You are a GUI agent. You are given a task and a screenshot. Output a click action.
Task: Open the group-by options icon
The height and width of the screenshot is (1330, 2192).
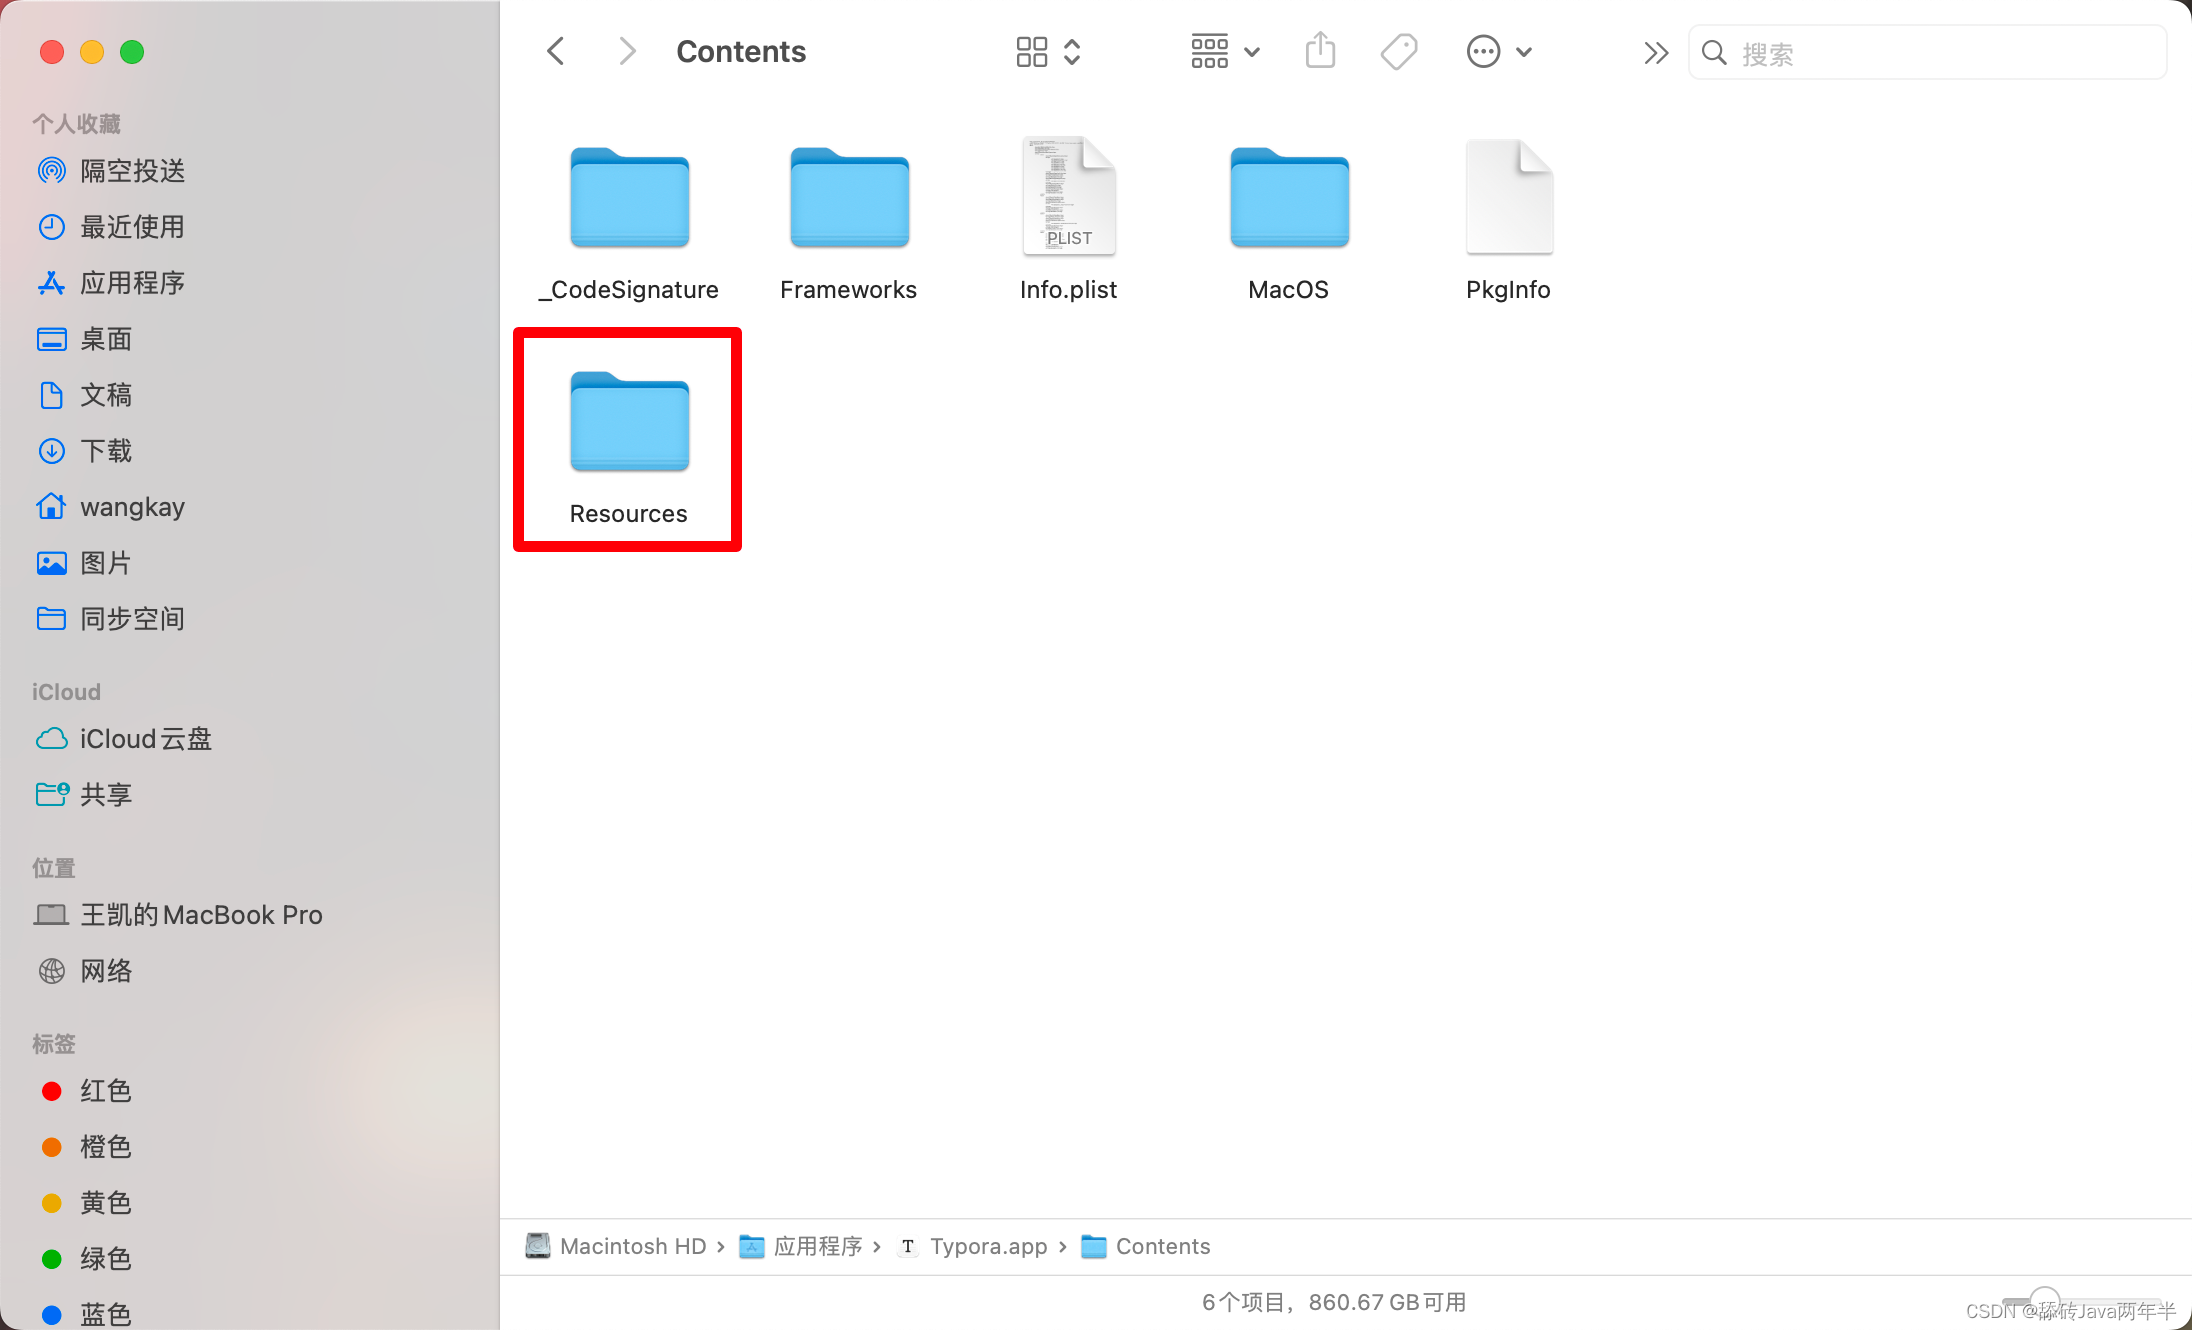1209,52
